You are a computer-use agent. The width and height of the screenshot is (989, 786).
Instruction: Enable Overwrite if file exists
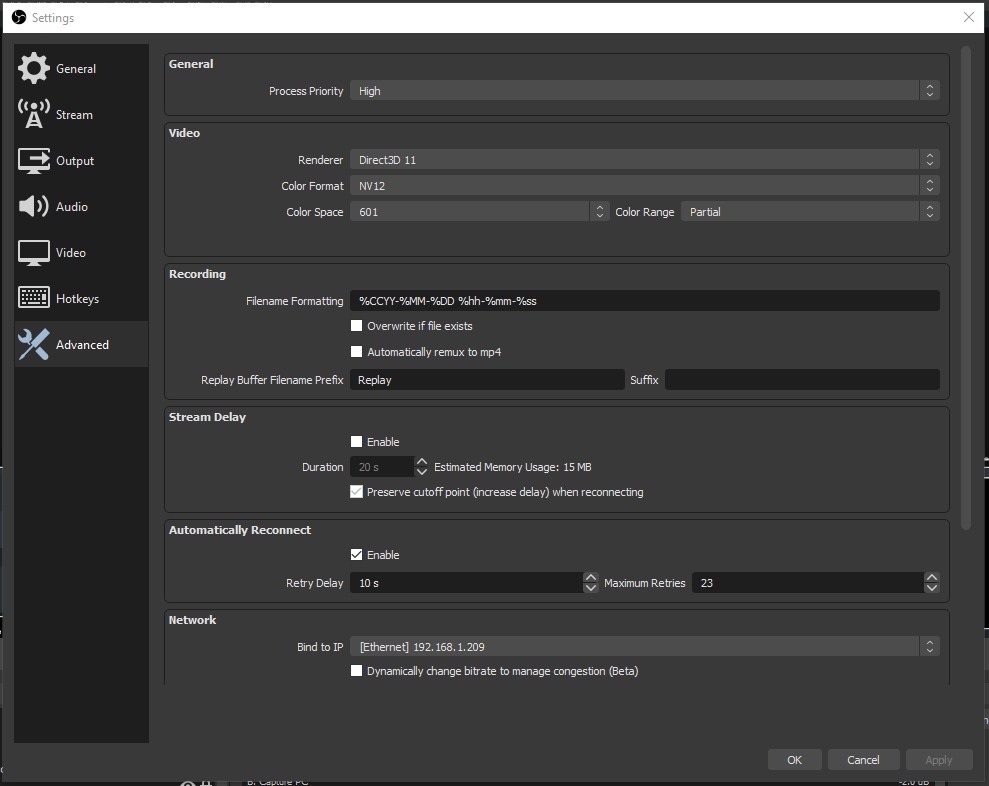[356, 326]
